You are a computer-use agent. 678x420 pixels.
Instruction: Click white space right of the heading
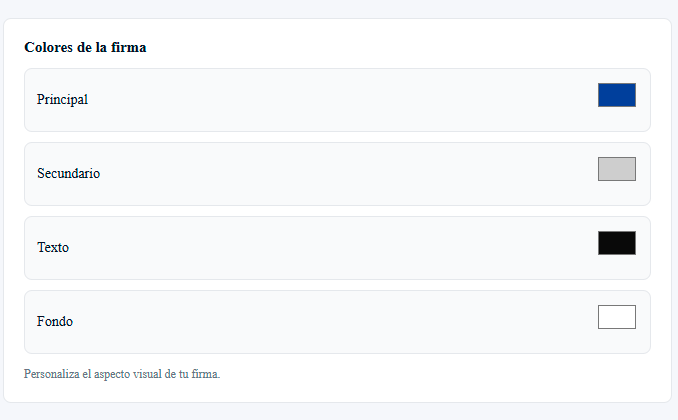pos(400,47)
